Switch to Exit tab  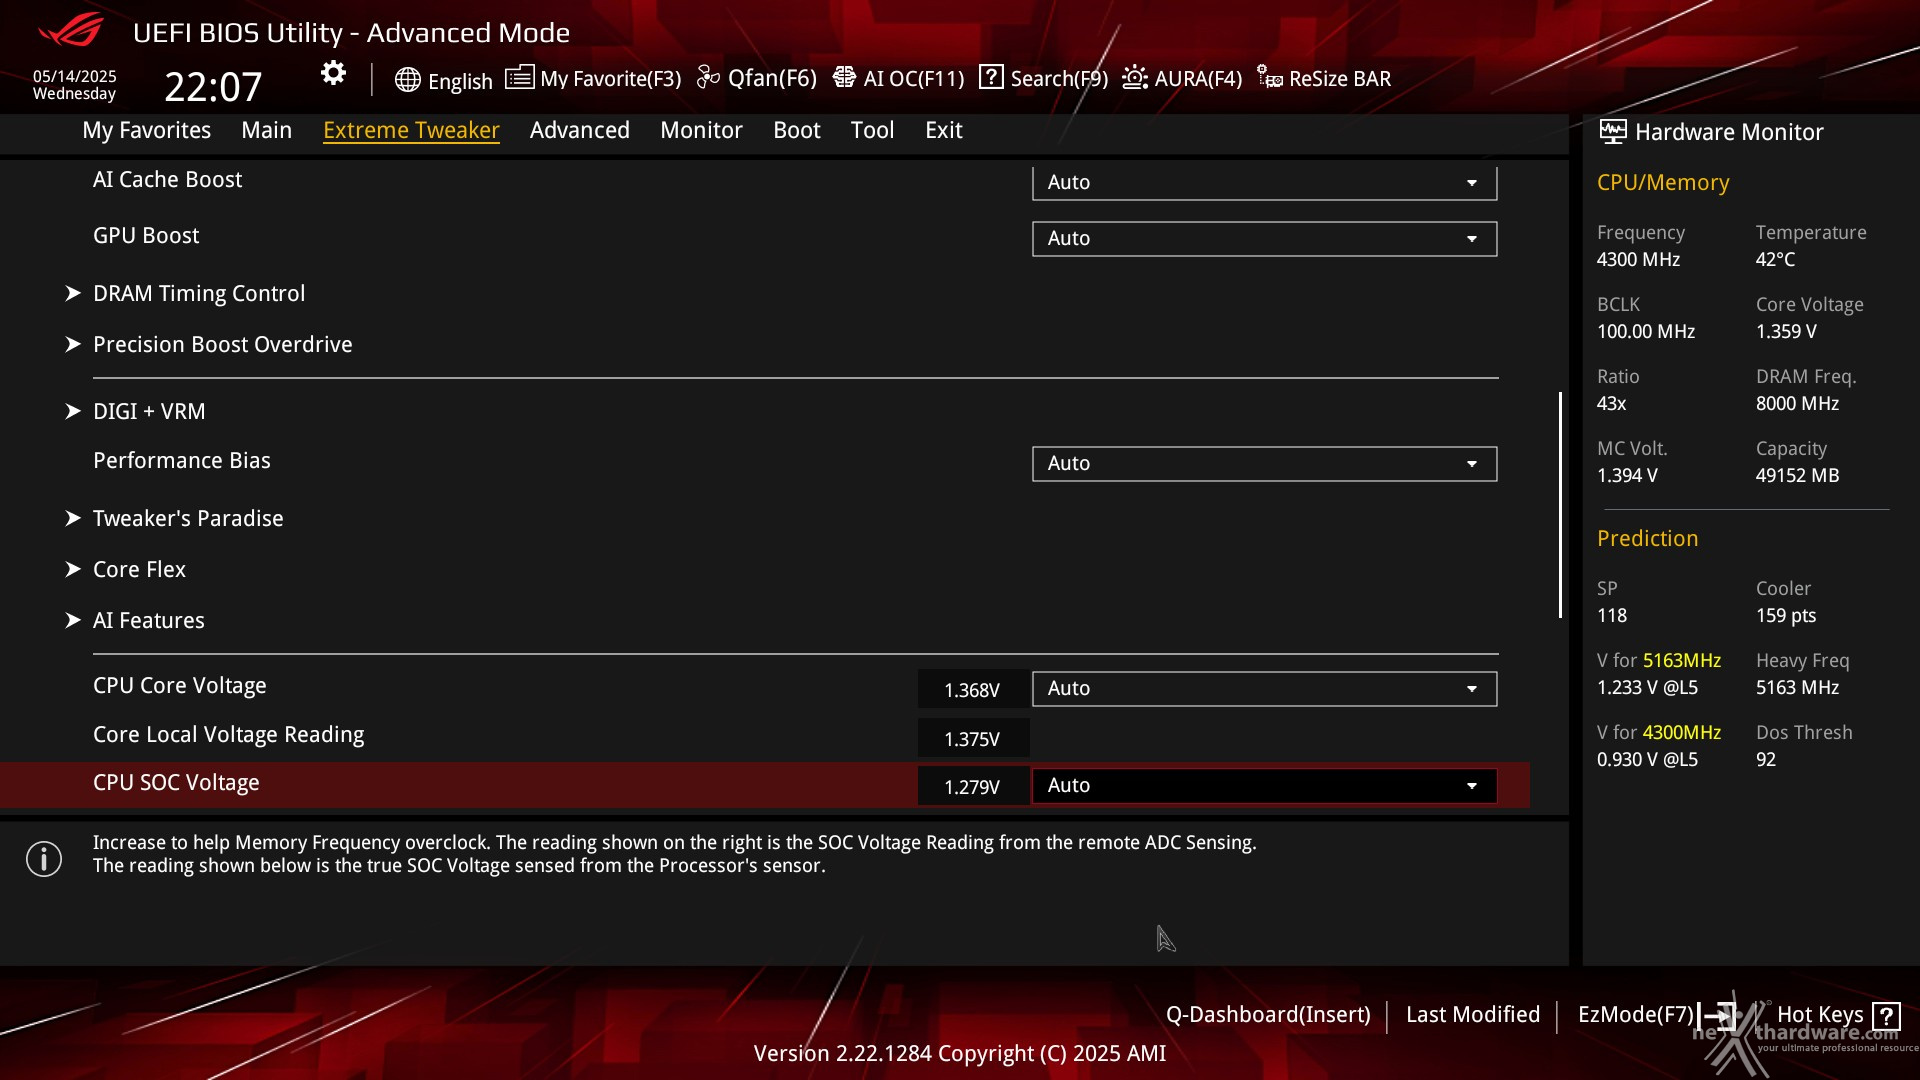coord(943,130)
